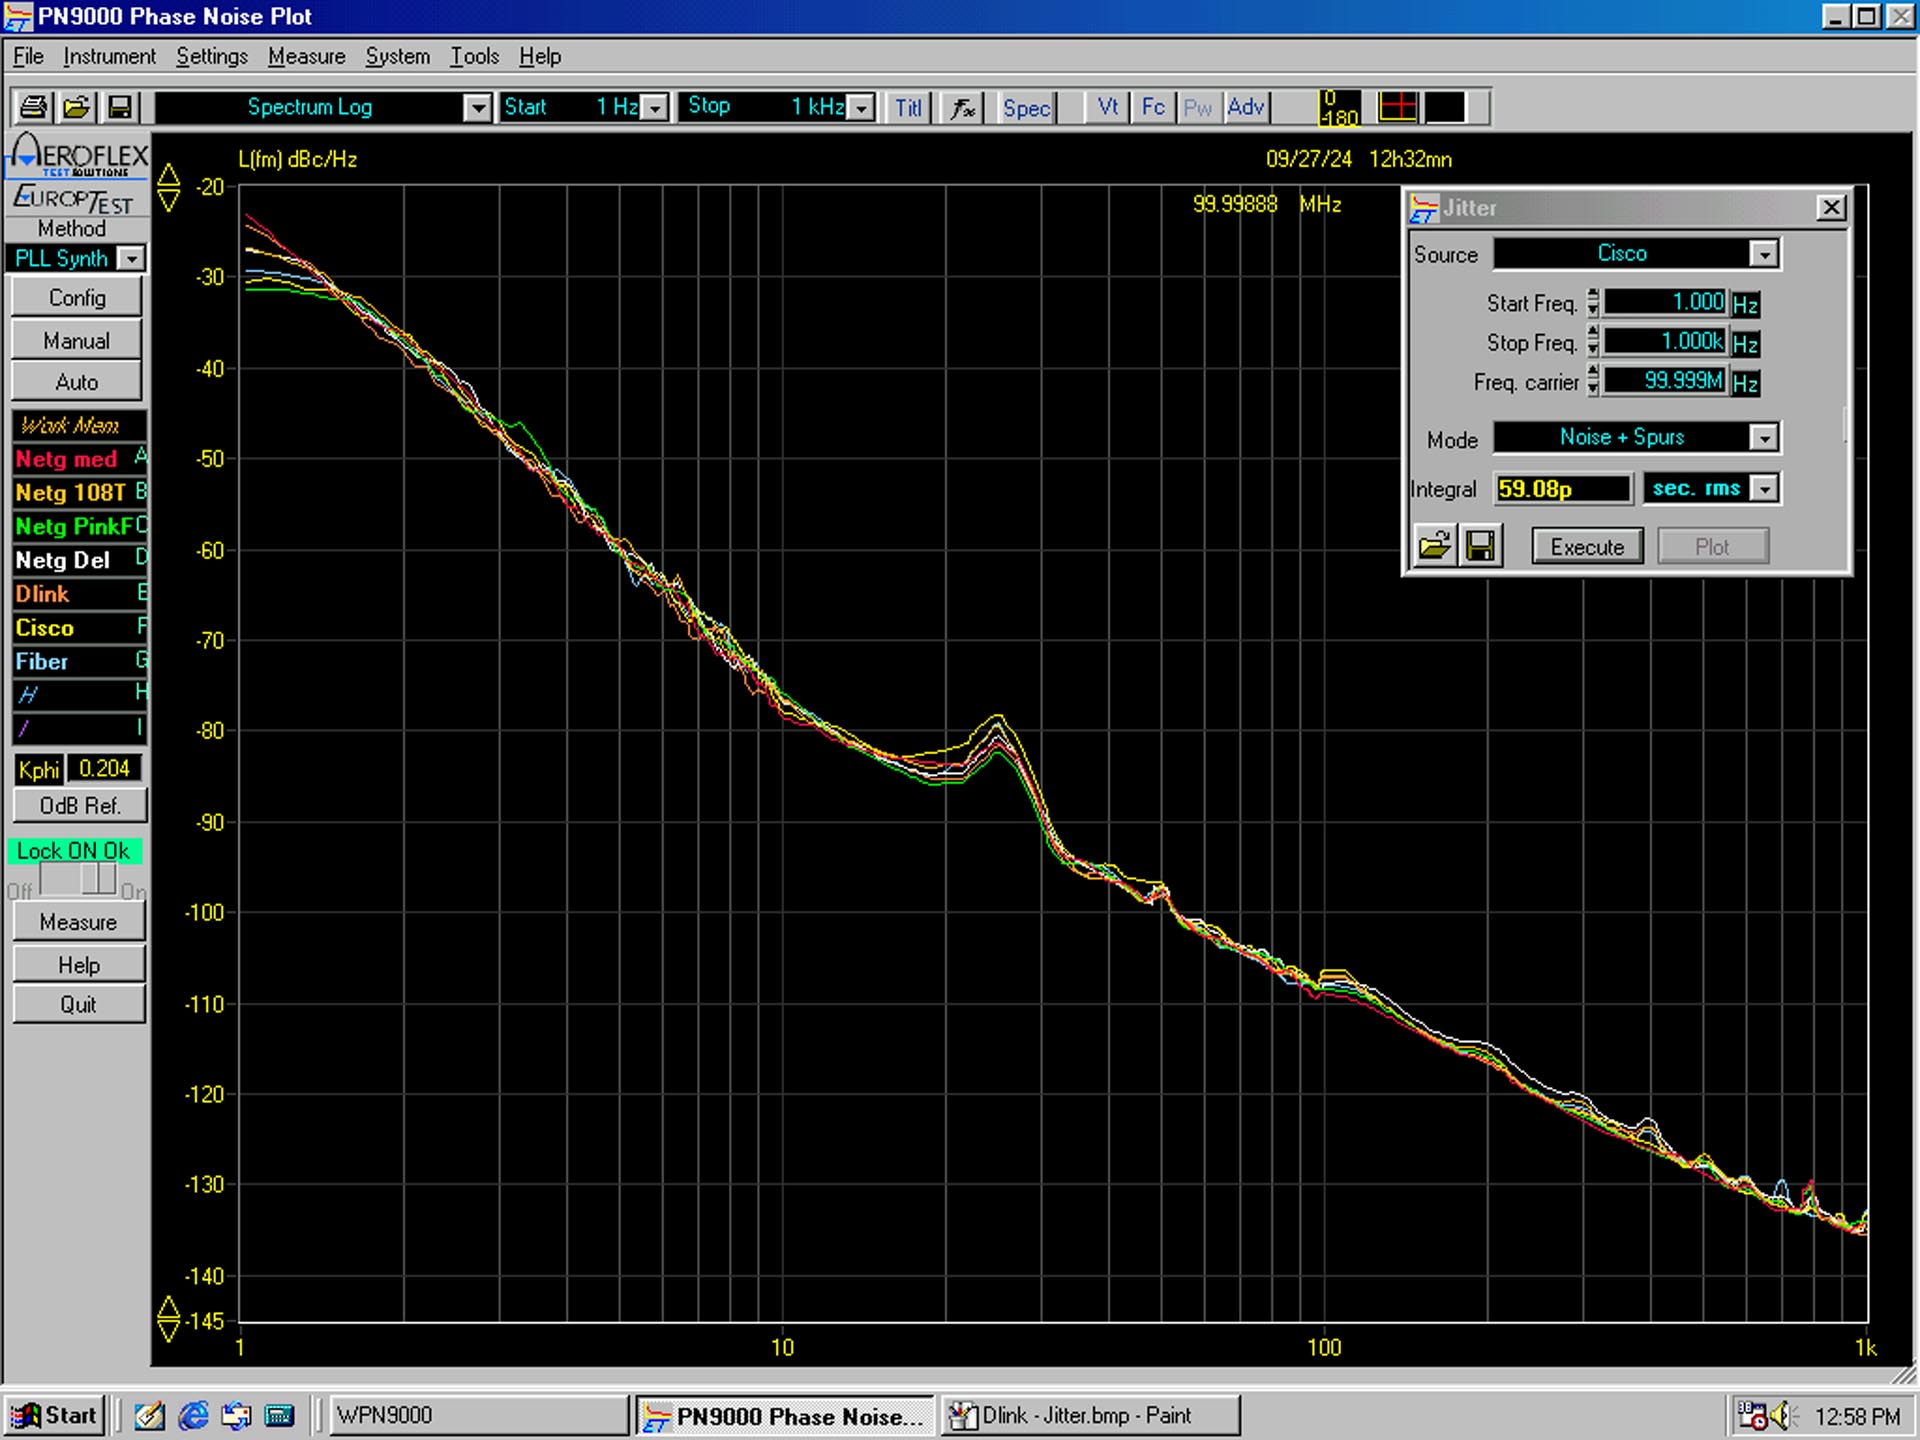Open the Instrument menu

pyautogui.click(x=109, y=56)
